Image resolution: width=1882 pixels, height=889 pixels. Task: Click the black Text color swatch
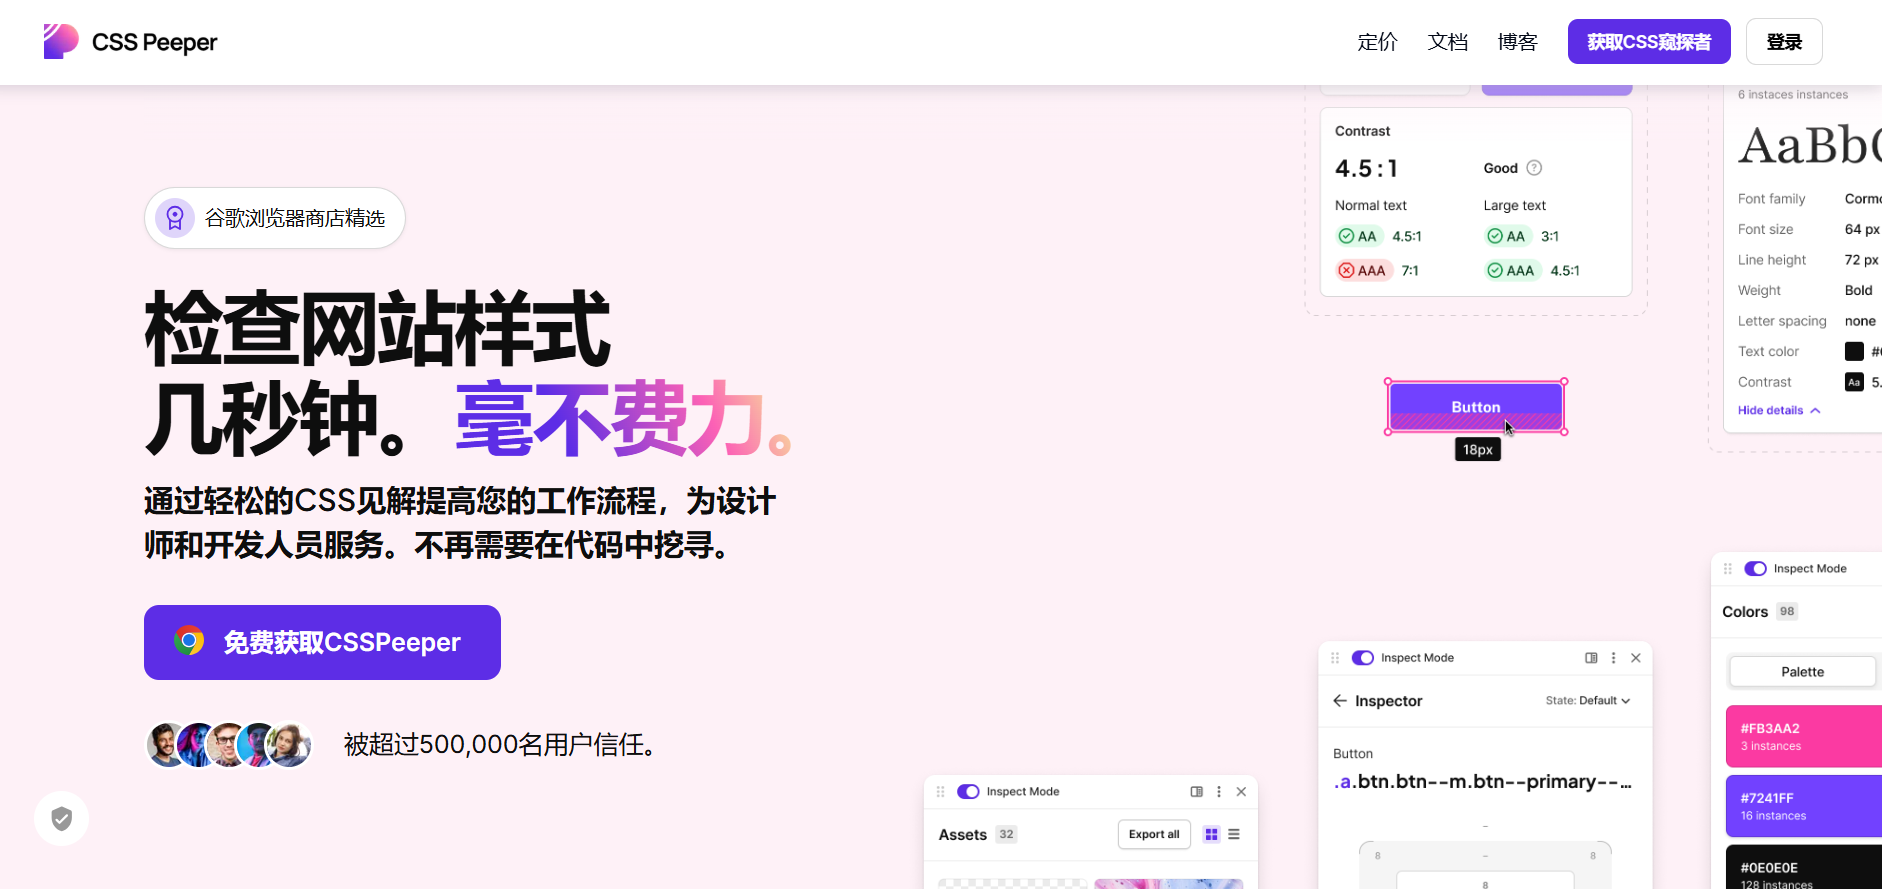click(1854, 351)
